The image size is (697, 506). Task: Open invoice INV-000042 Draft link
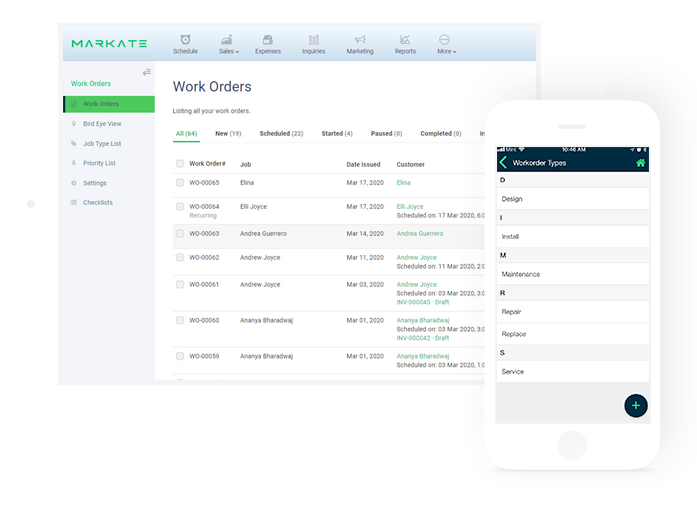(423, 338)
